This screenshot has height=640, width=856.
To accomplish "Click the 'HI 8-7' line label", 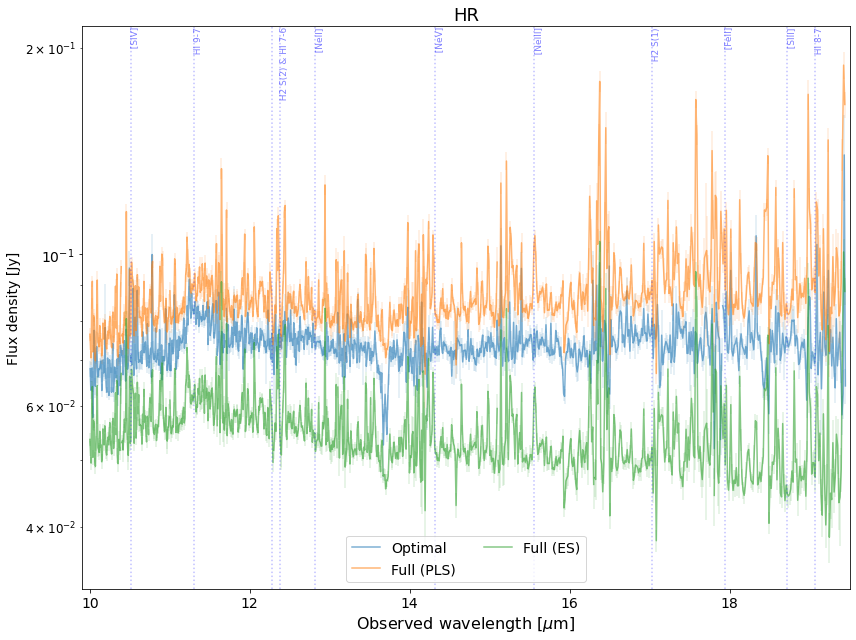I will click(818, 41).
